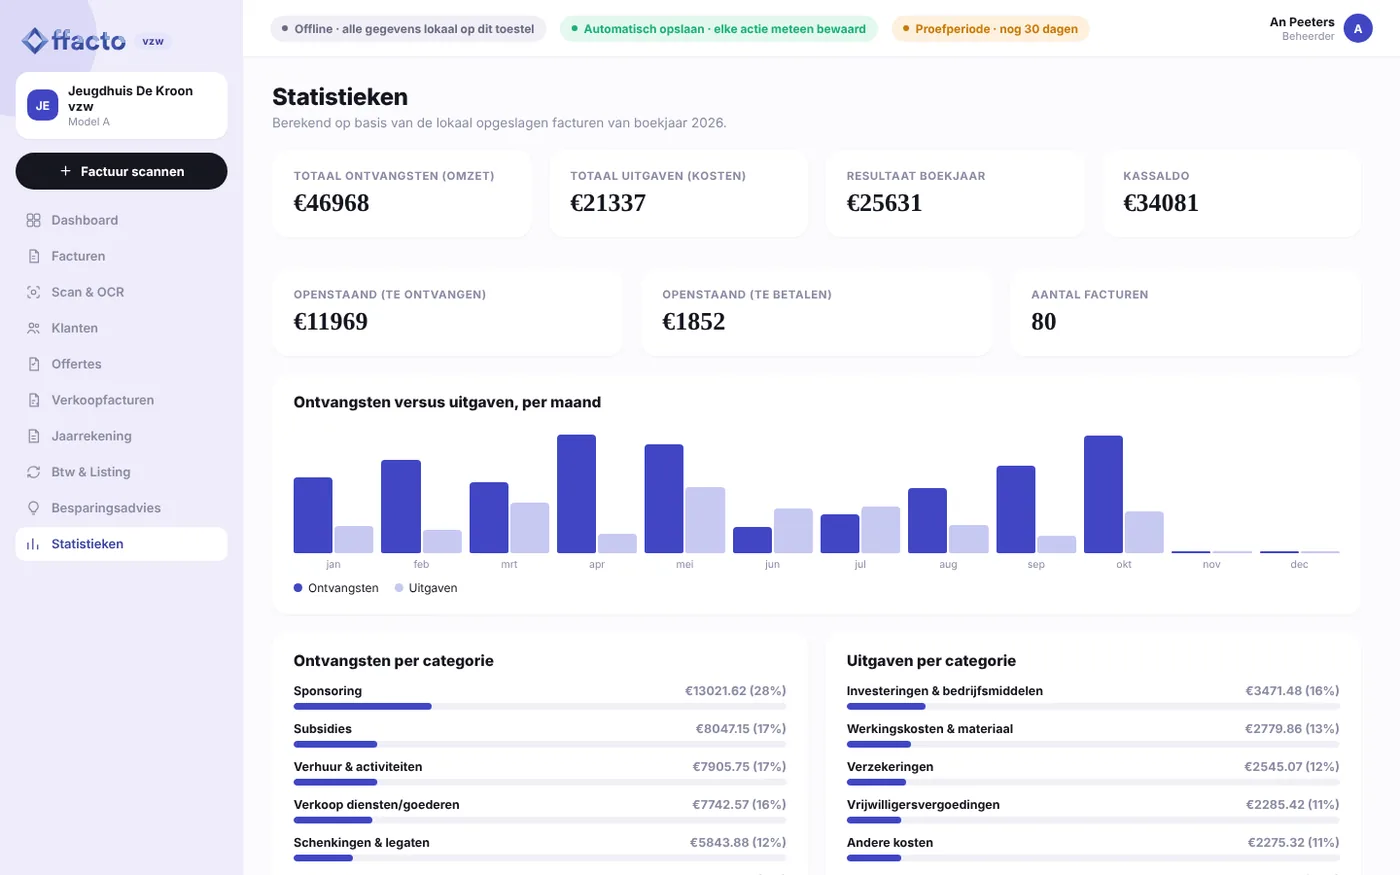
Task: Click the jan month label on chart
Action: [333, 565]
